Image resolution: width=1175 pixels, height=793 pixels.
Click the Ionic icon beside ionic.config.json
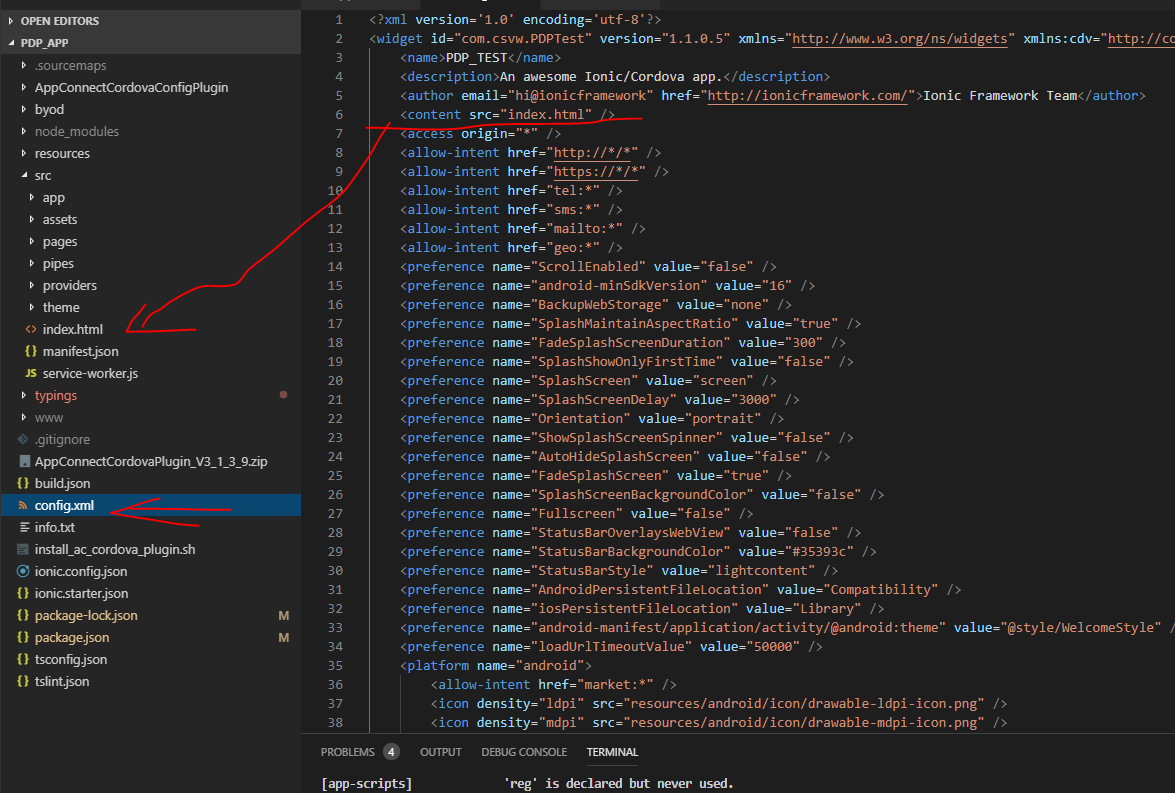[x=23, y=571]
